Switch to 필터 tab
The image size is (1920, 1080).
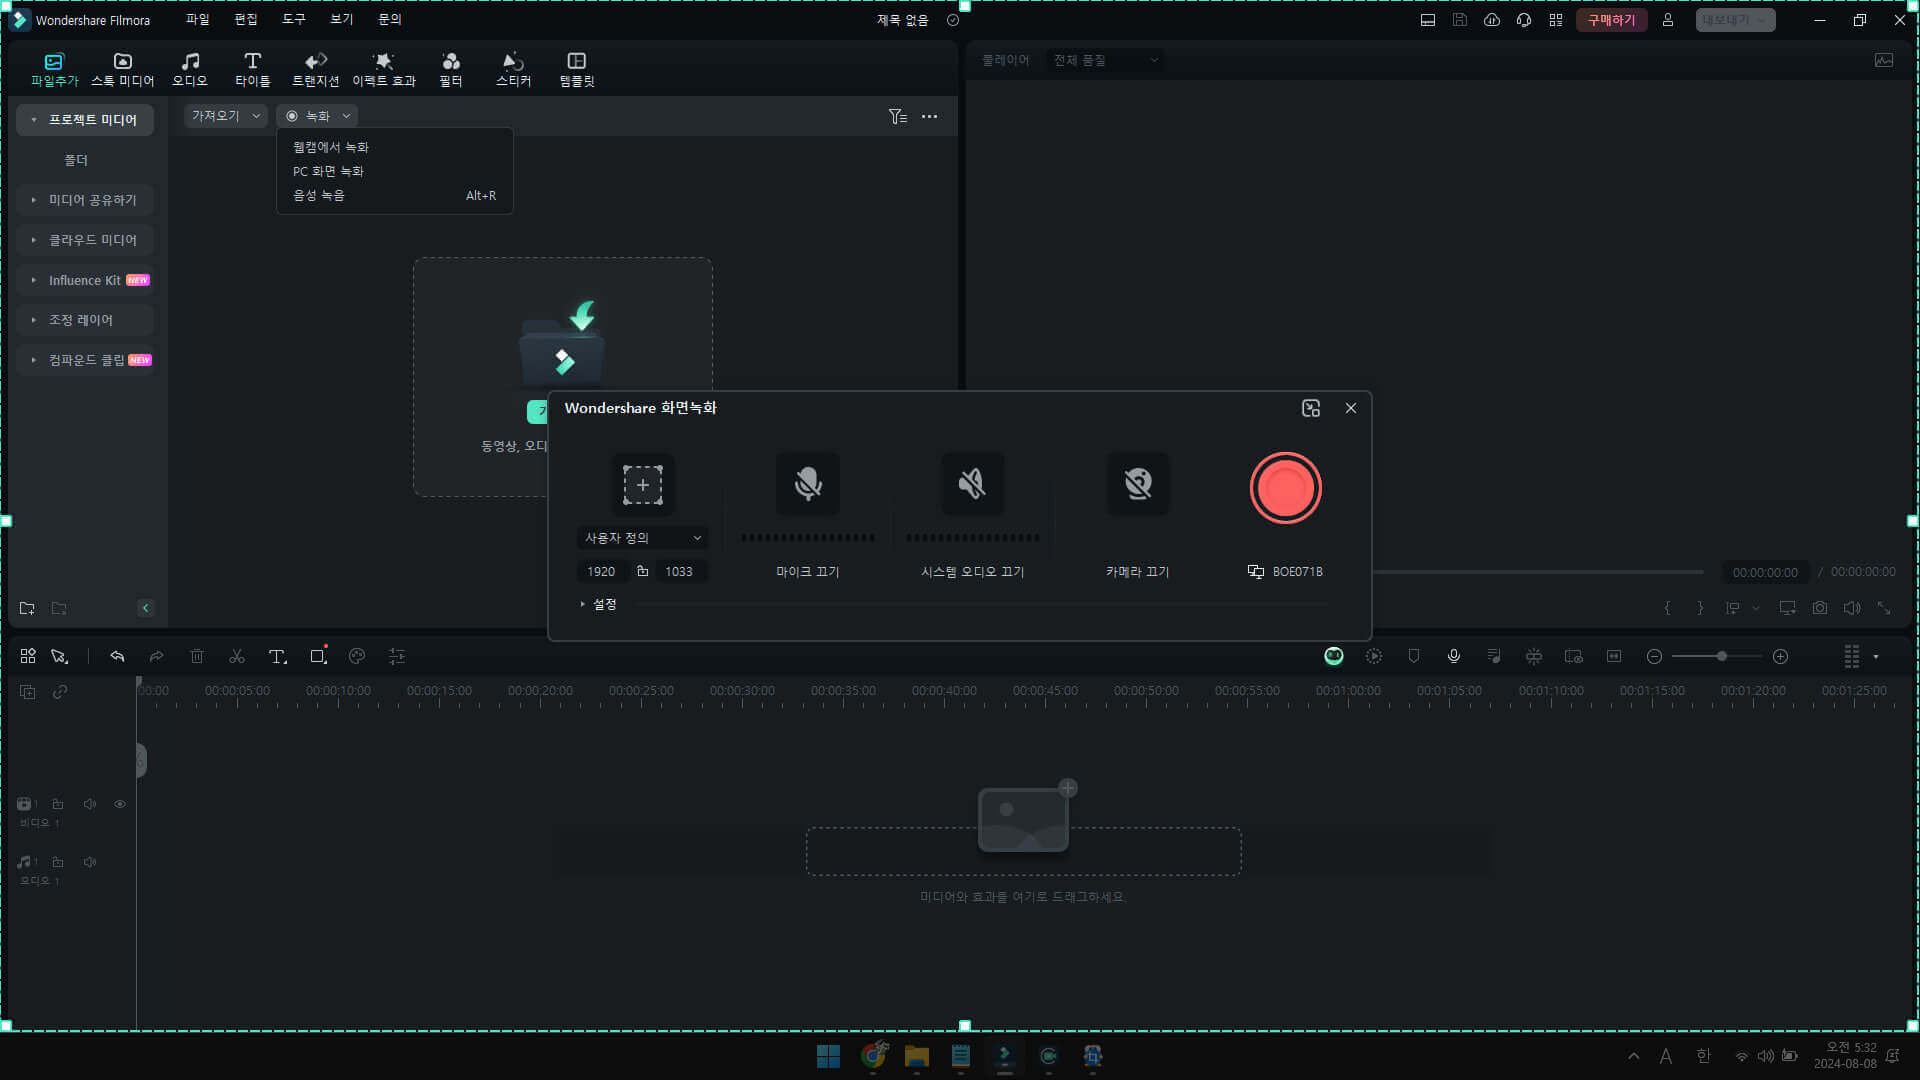[451, 70]
